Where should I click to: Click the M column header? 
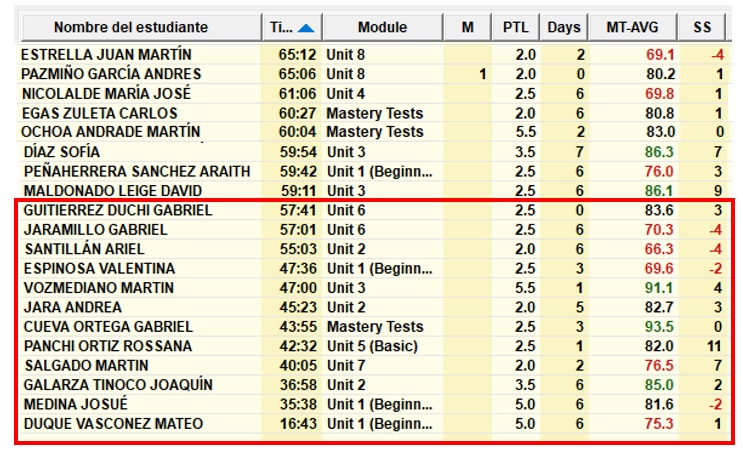(467, 27)
